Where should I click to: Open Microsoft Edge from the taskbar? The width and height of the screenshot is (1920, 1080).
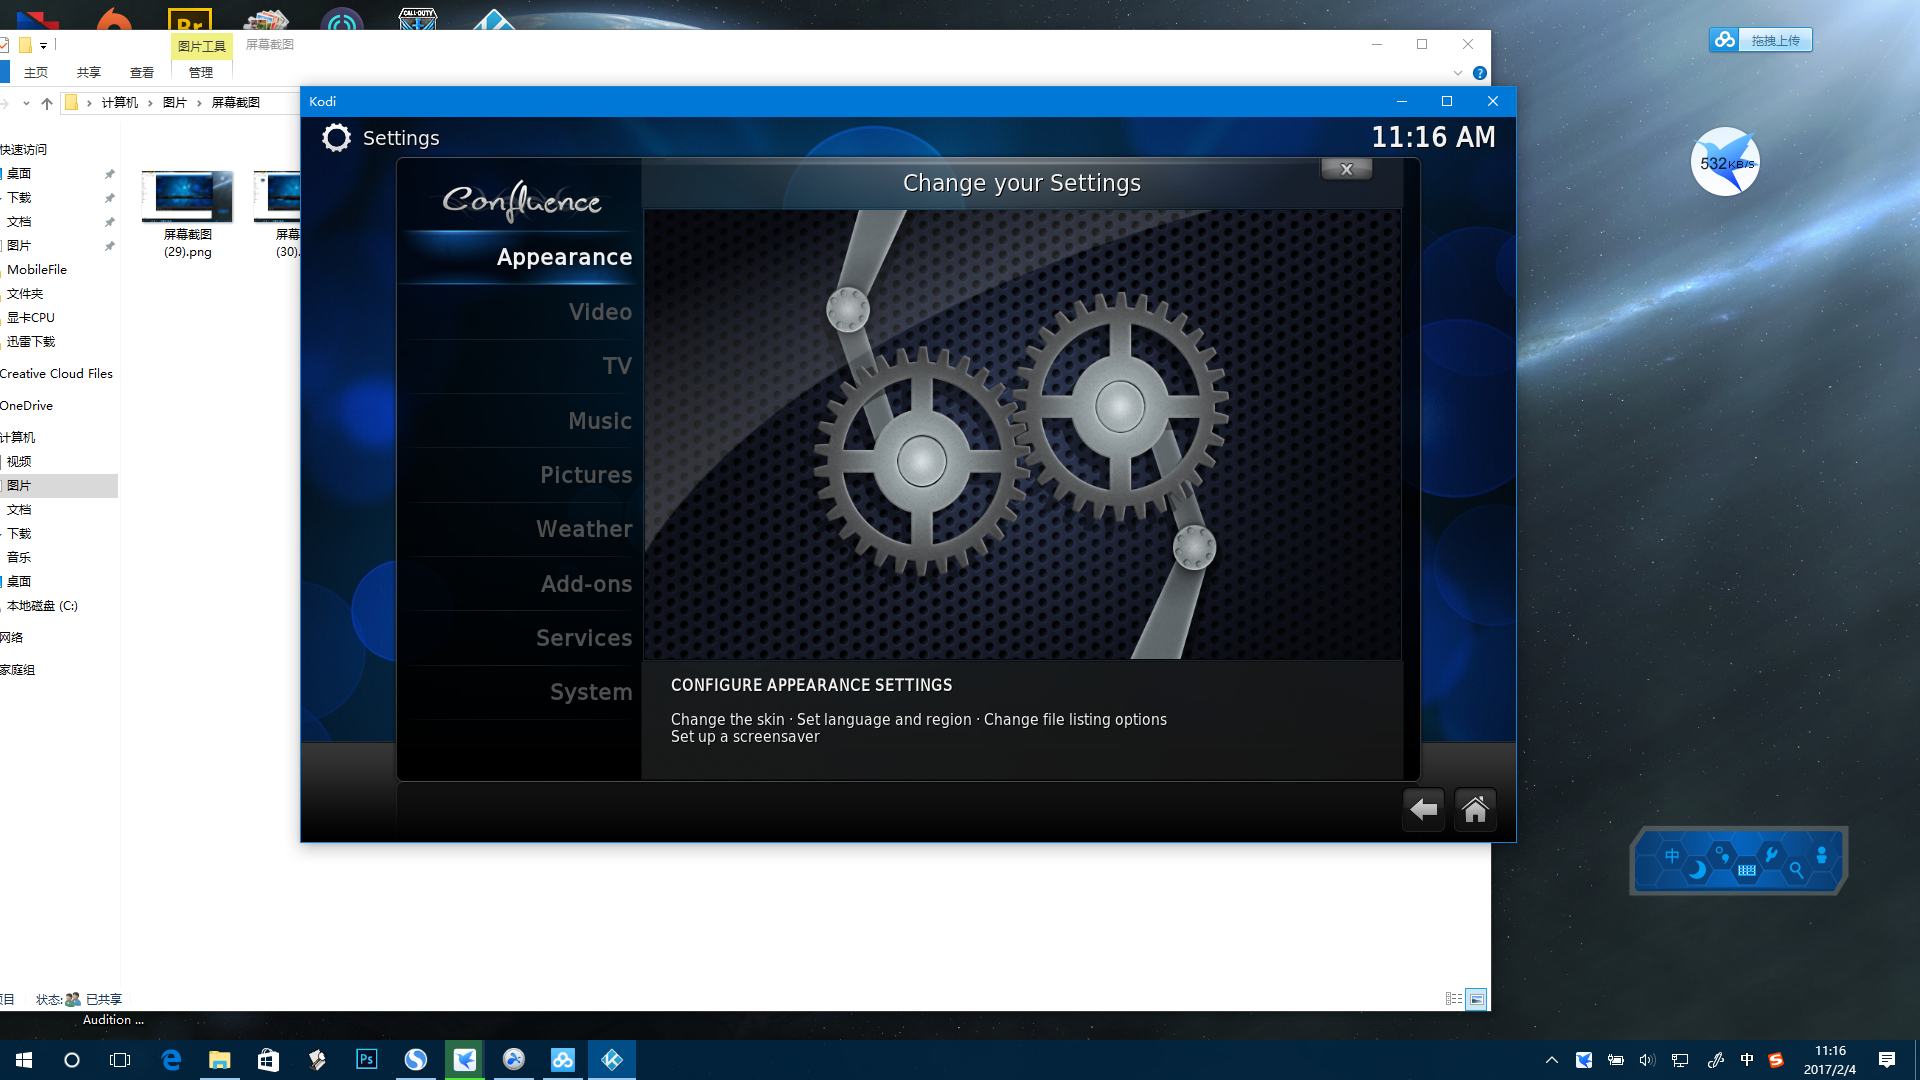(x=171, y=1059)
